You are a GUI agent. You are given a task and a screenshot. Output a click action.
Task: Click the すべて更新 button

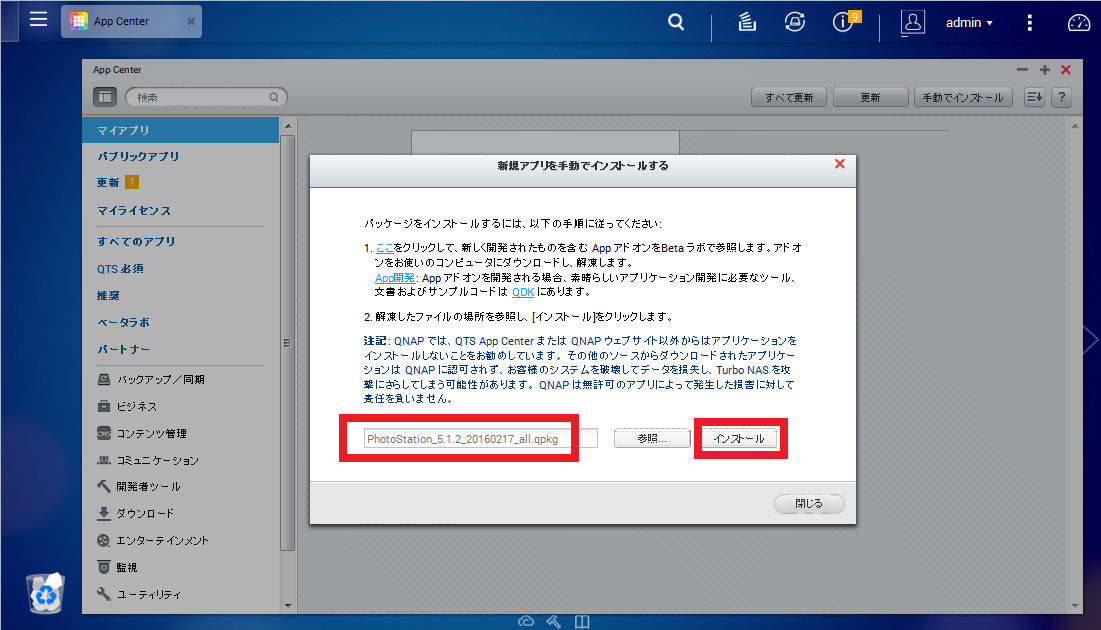coord(789,98)
